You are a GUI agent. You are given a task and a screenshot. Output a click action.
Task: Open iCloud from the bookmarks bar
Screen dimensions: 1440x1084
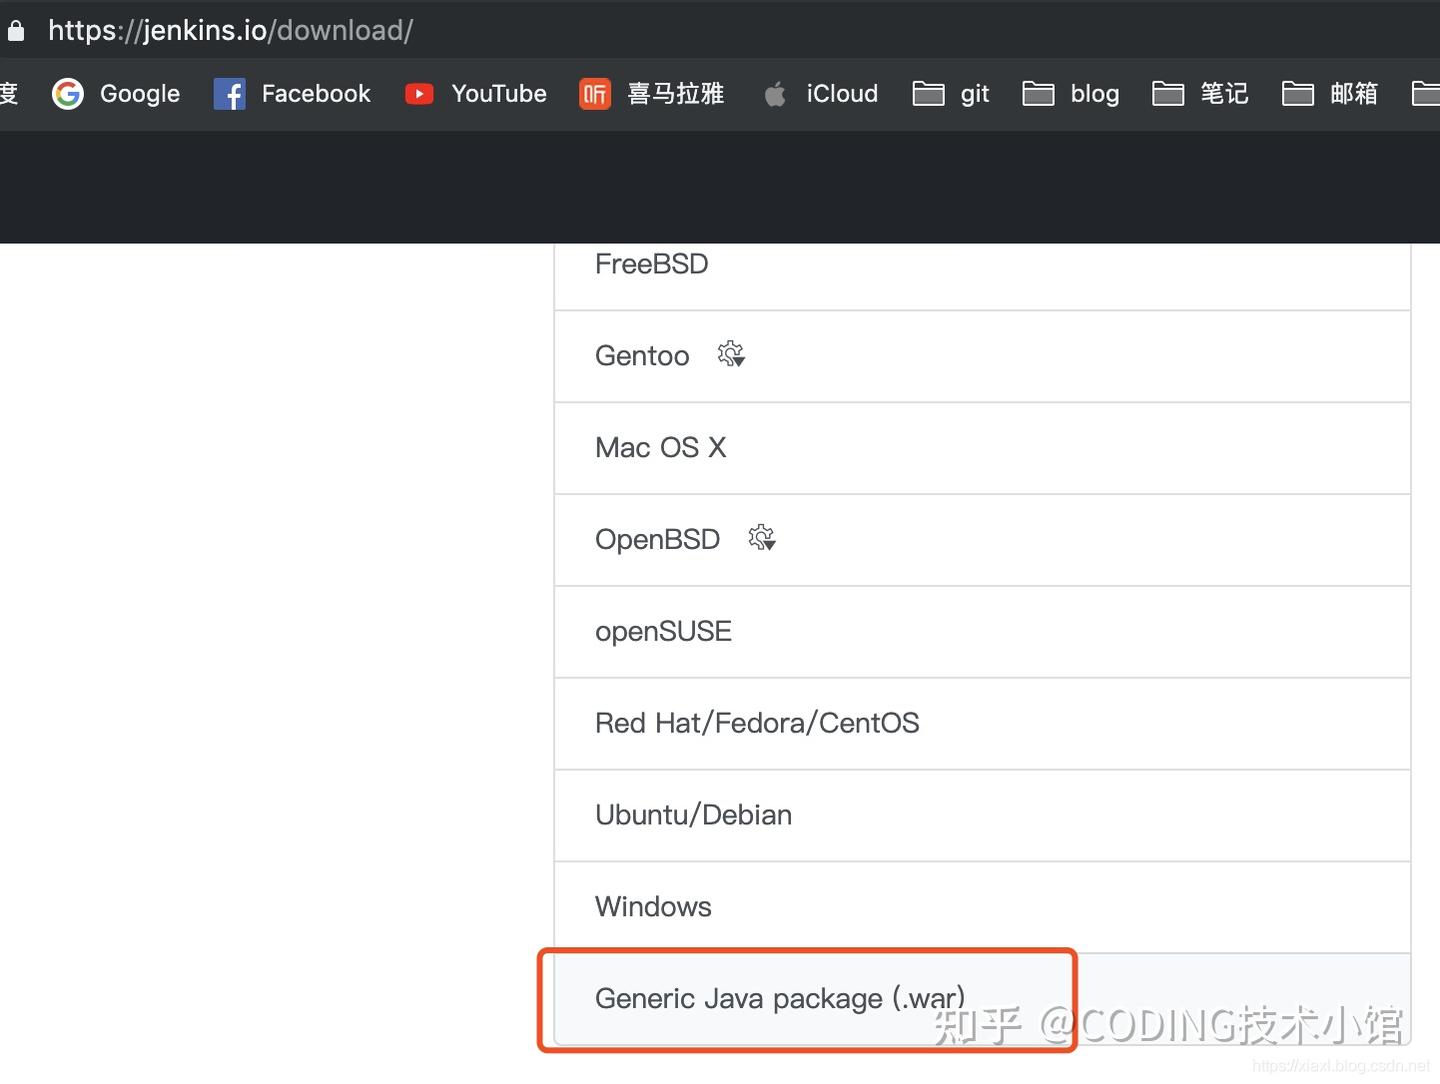(820, 93)
